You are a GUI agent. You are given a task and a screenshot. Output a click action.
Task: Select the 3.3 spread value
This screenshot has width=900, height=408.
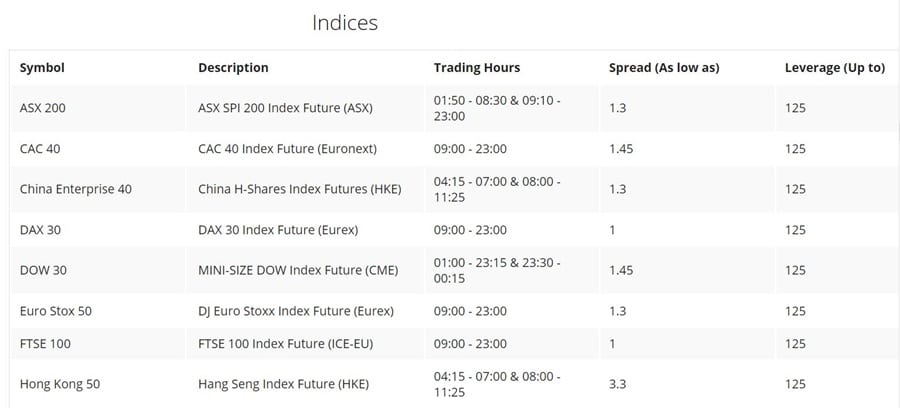tap(618, 384)
